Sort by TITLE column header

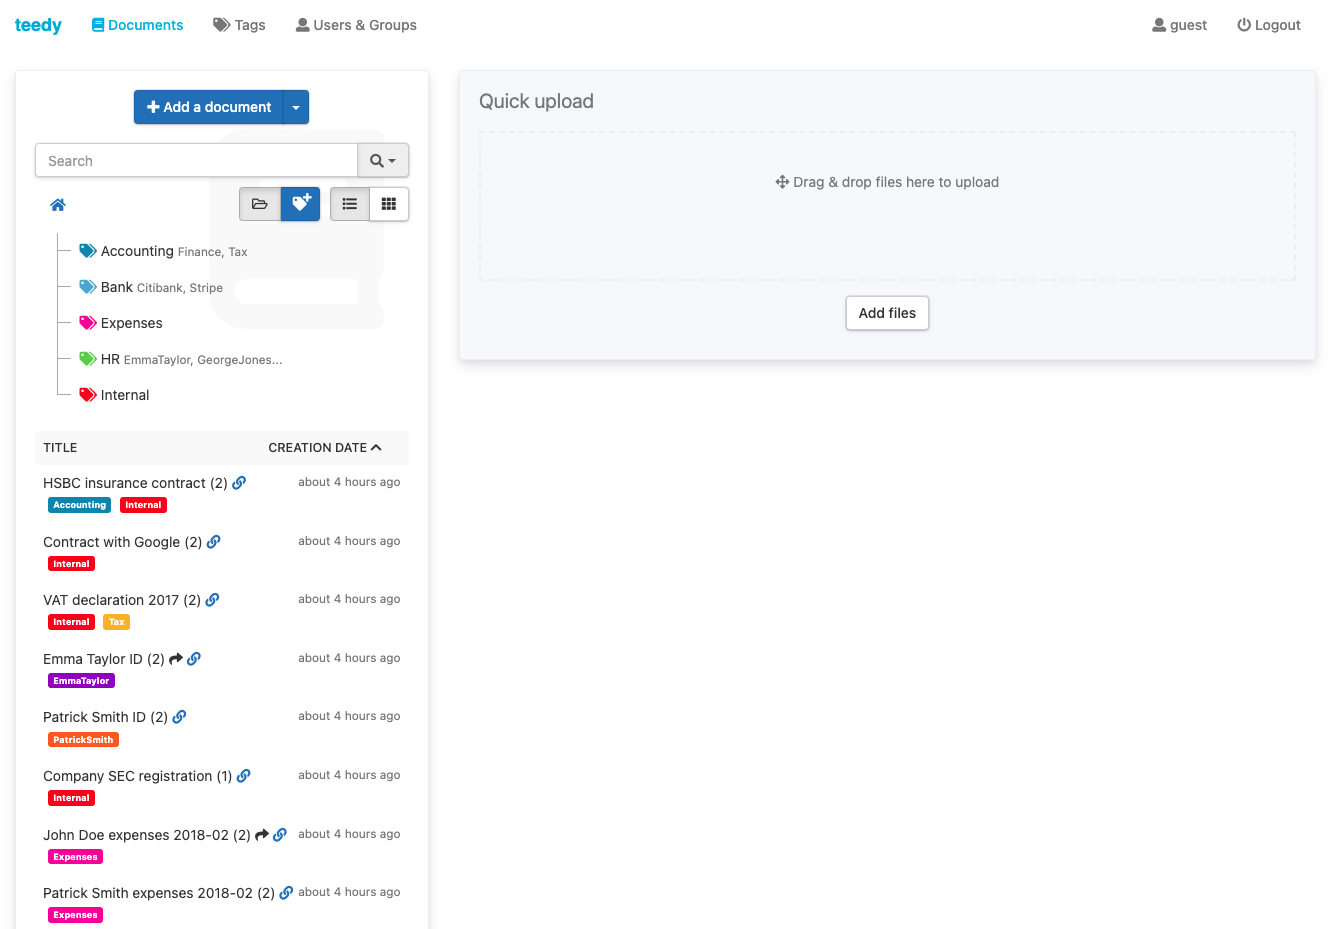[60, 448]
